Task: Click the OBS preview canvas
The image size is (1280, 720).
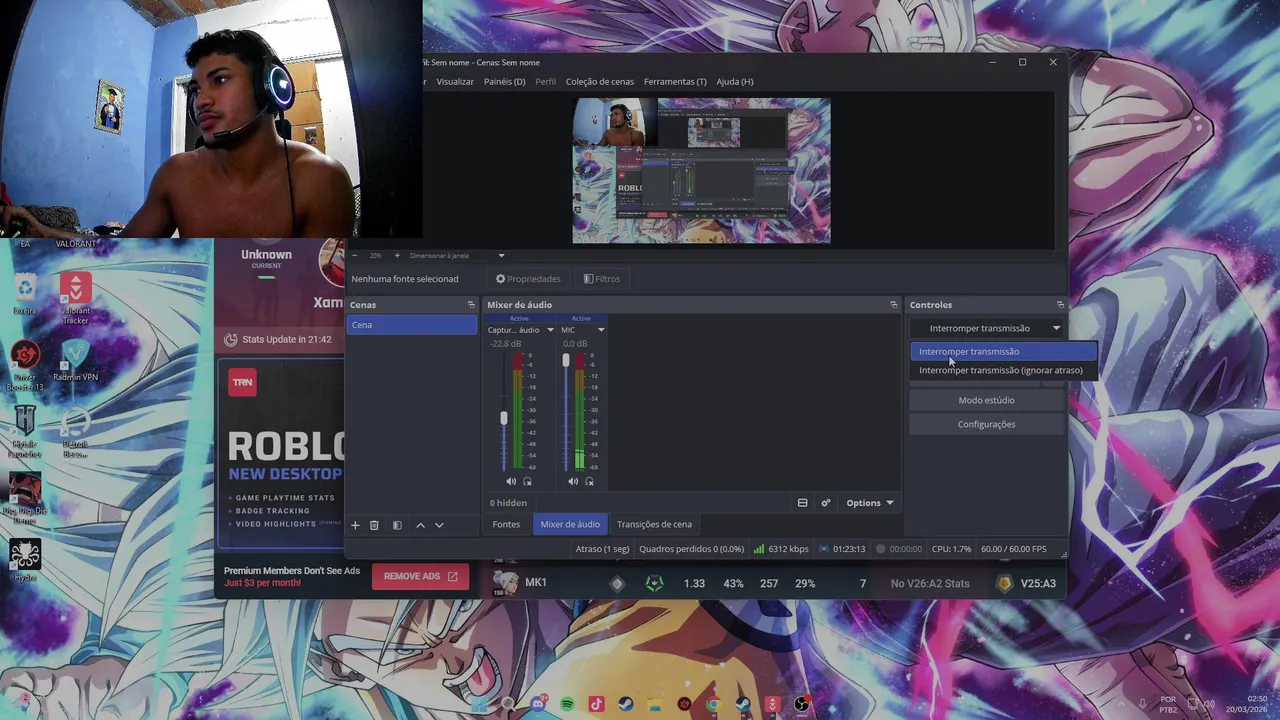Action: (701, 170)
